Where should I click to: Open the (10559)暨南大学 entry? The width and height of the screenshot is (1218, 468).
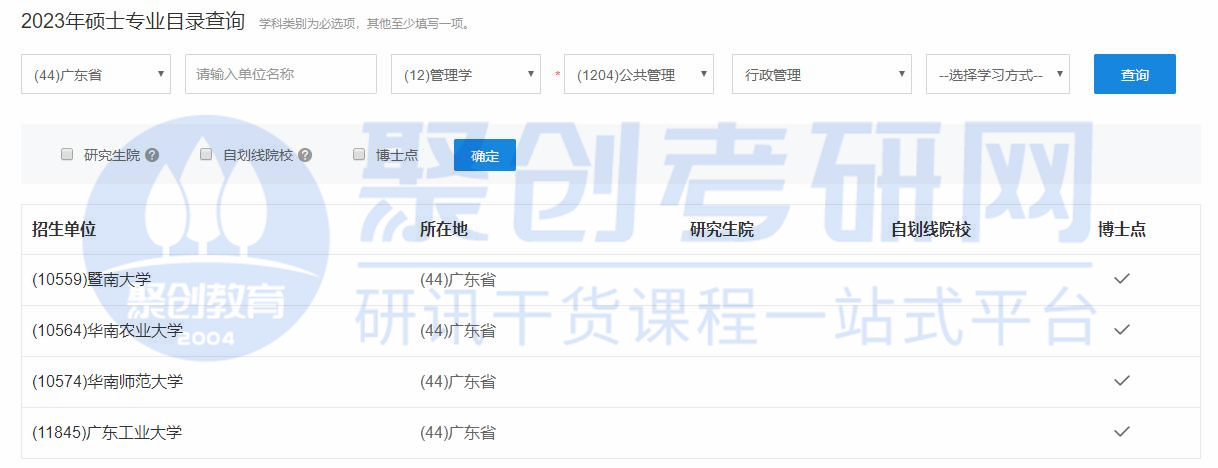(x=91, y=280)
